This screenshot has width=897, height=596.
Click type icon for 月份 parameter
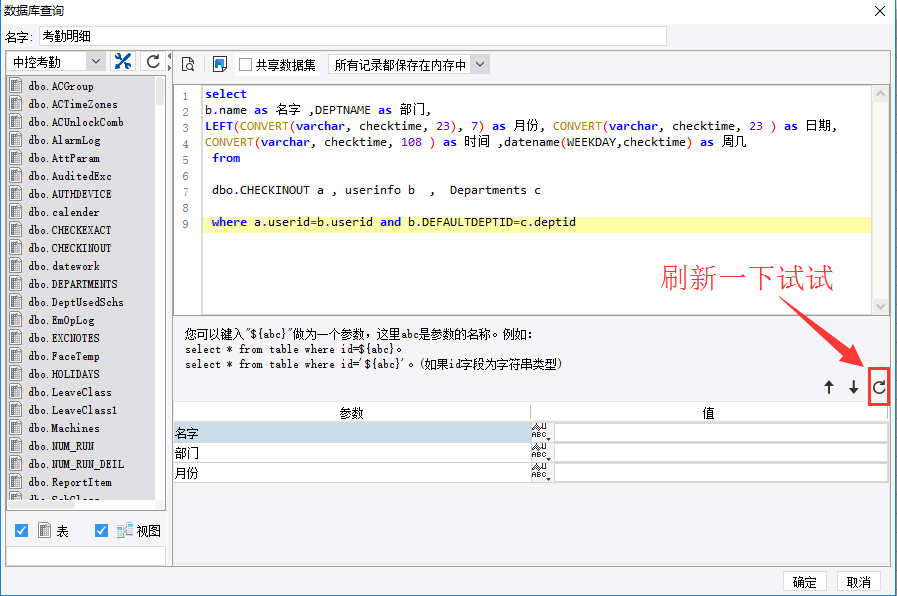coord(541,472)
